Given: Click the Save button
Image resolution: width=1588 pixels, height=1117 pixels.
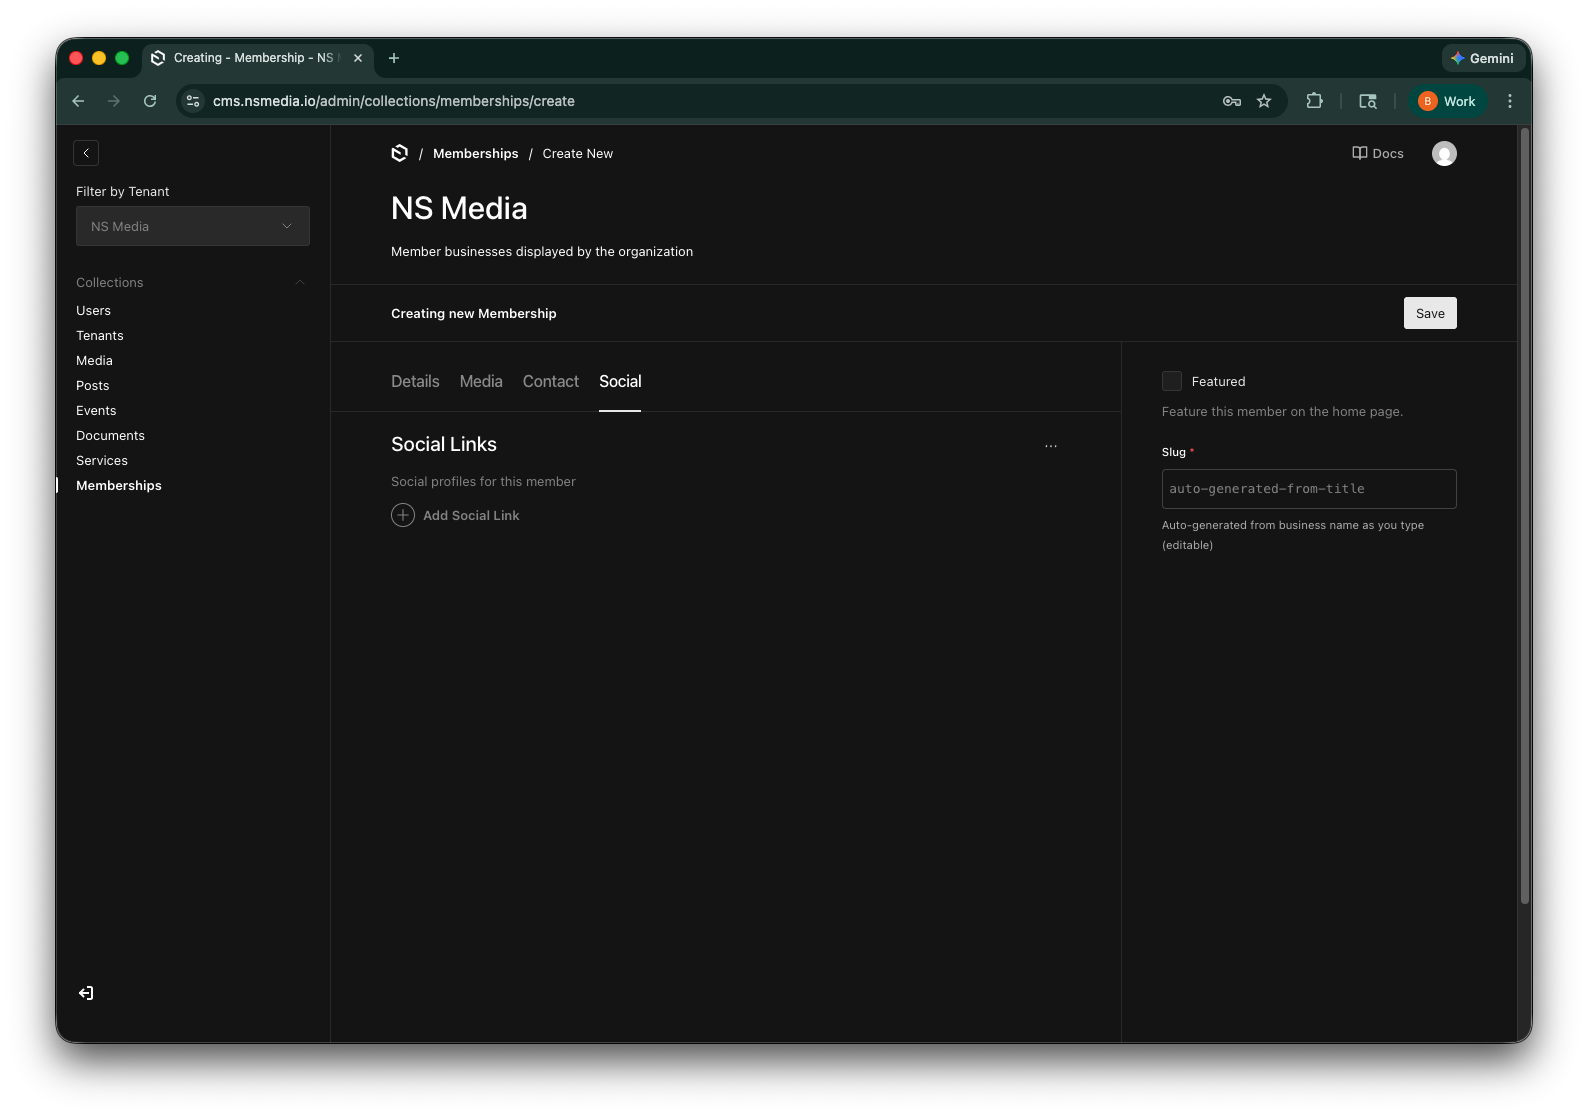Looking at the screenshot, I should (x=1430, y=313).
